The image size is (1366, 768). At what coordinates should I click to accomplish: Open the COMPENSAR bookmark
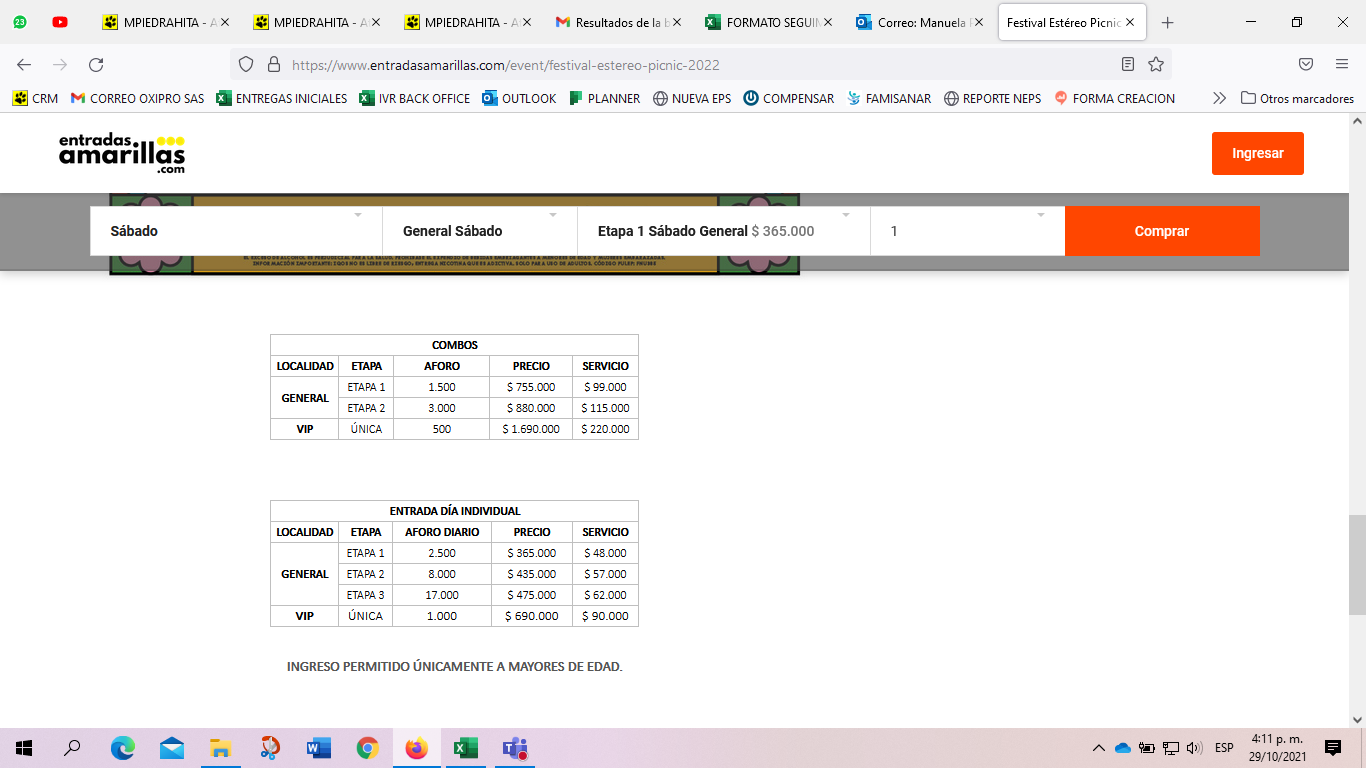[788, 98]
